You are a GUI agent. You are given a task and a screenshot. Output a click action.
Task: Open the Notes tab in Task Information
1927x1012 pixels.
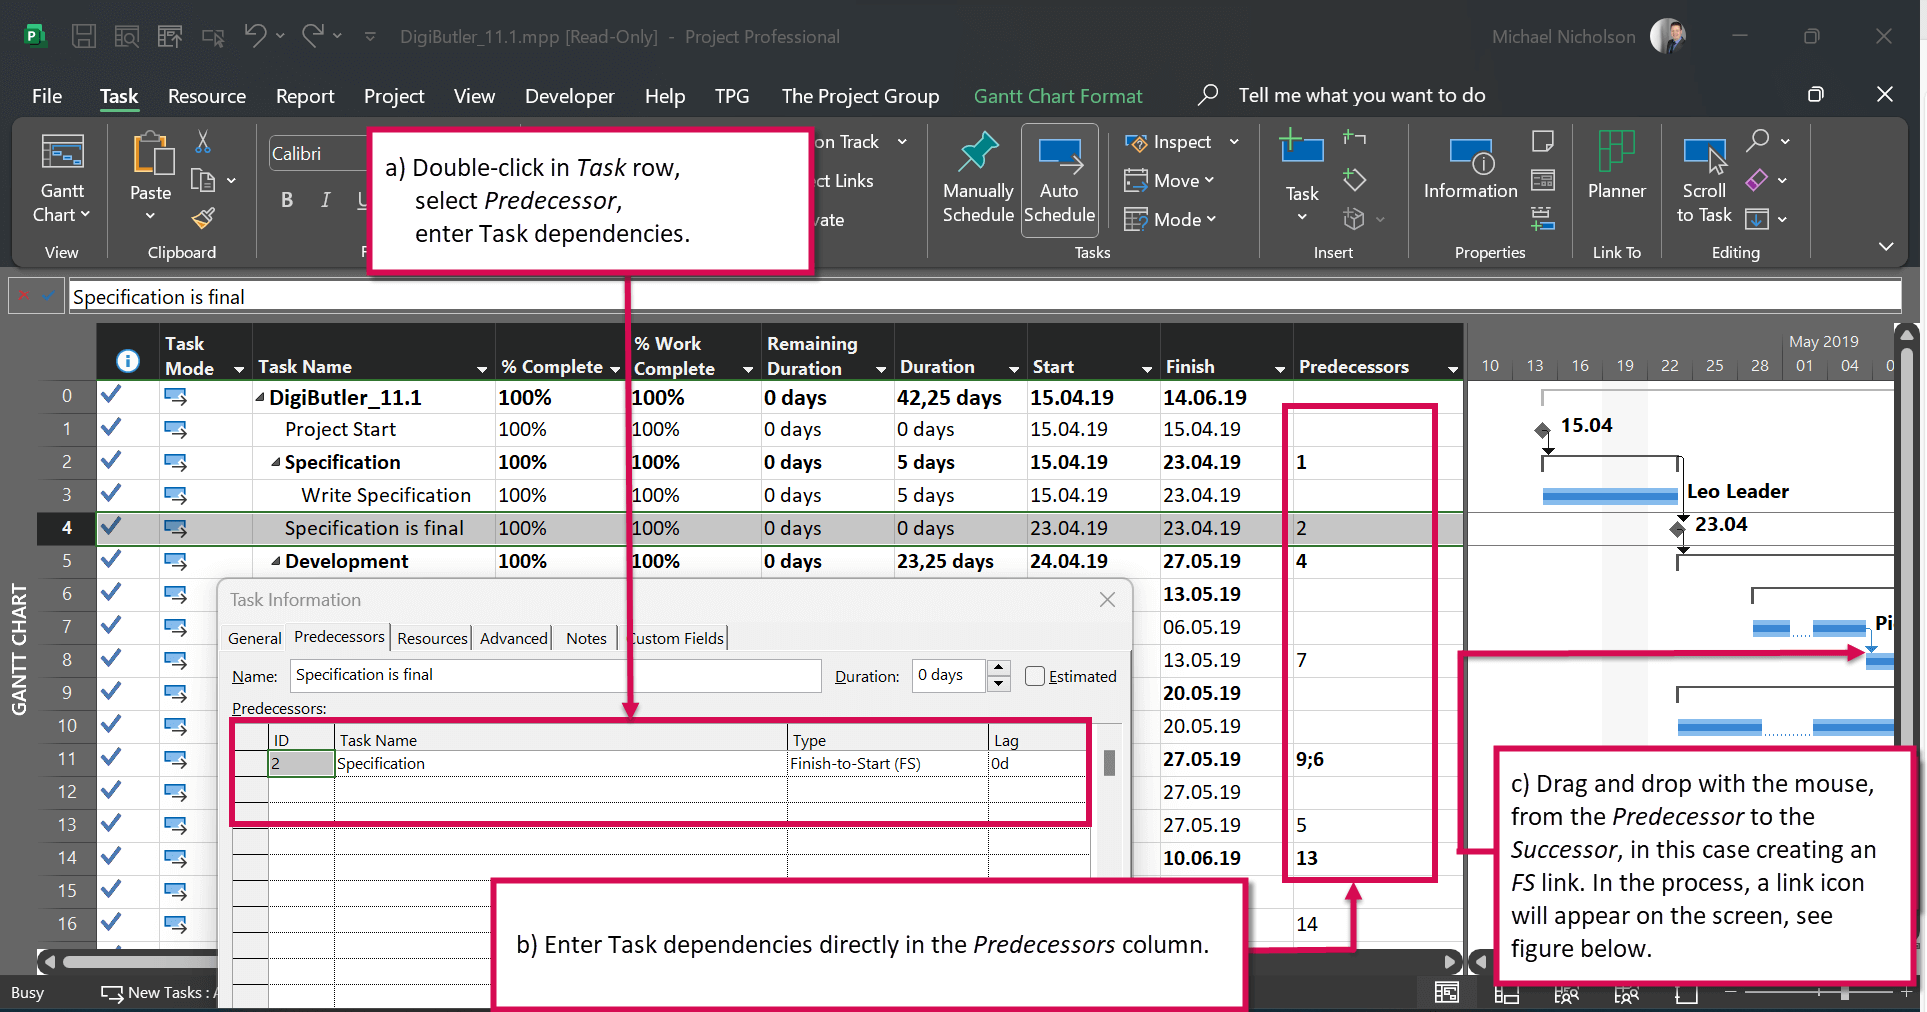[586, 638]
